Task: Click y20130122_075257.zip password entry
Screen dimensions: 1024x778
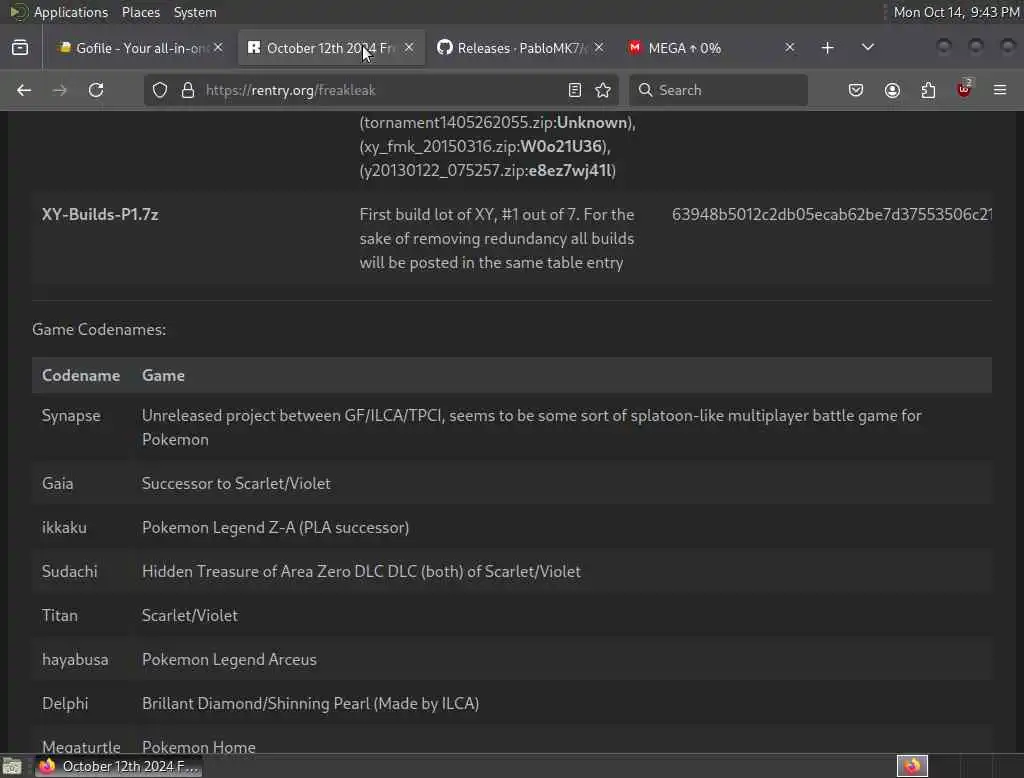Action: click(487, 170)
